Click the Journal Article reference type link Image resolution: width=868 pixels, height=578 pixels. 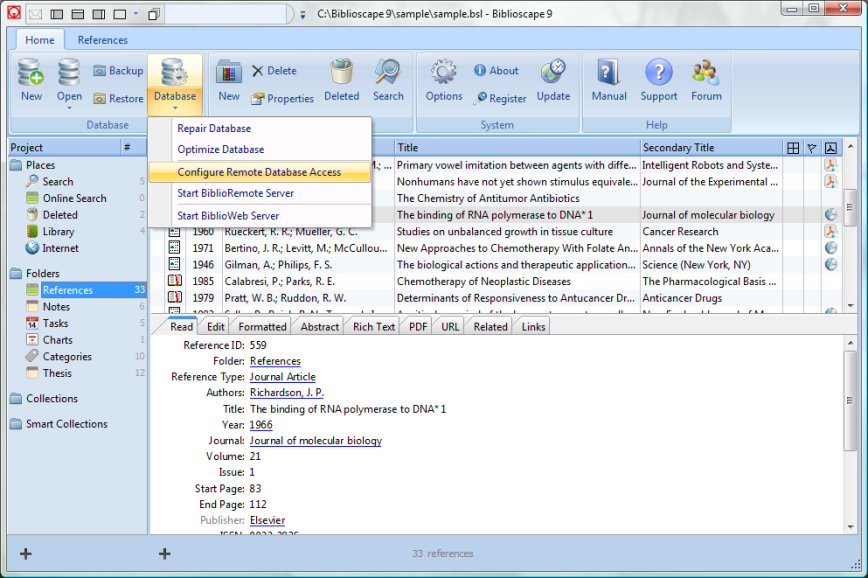point(282,377)
